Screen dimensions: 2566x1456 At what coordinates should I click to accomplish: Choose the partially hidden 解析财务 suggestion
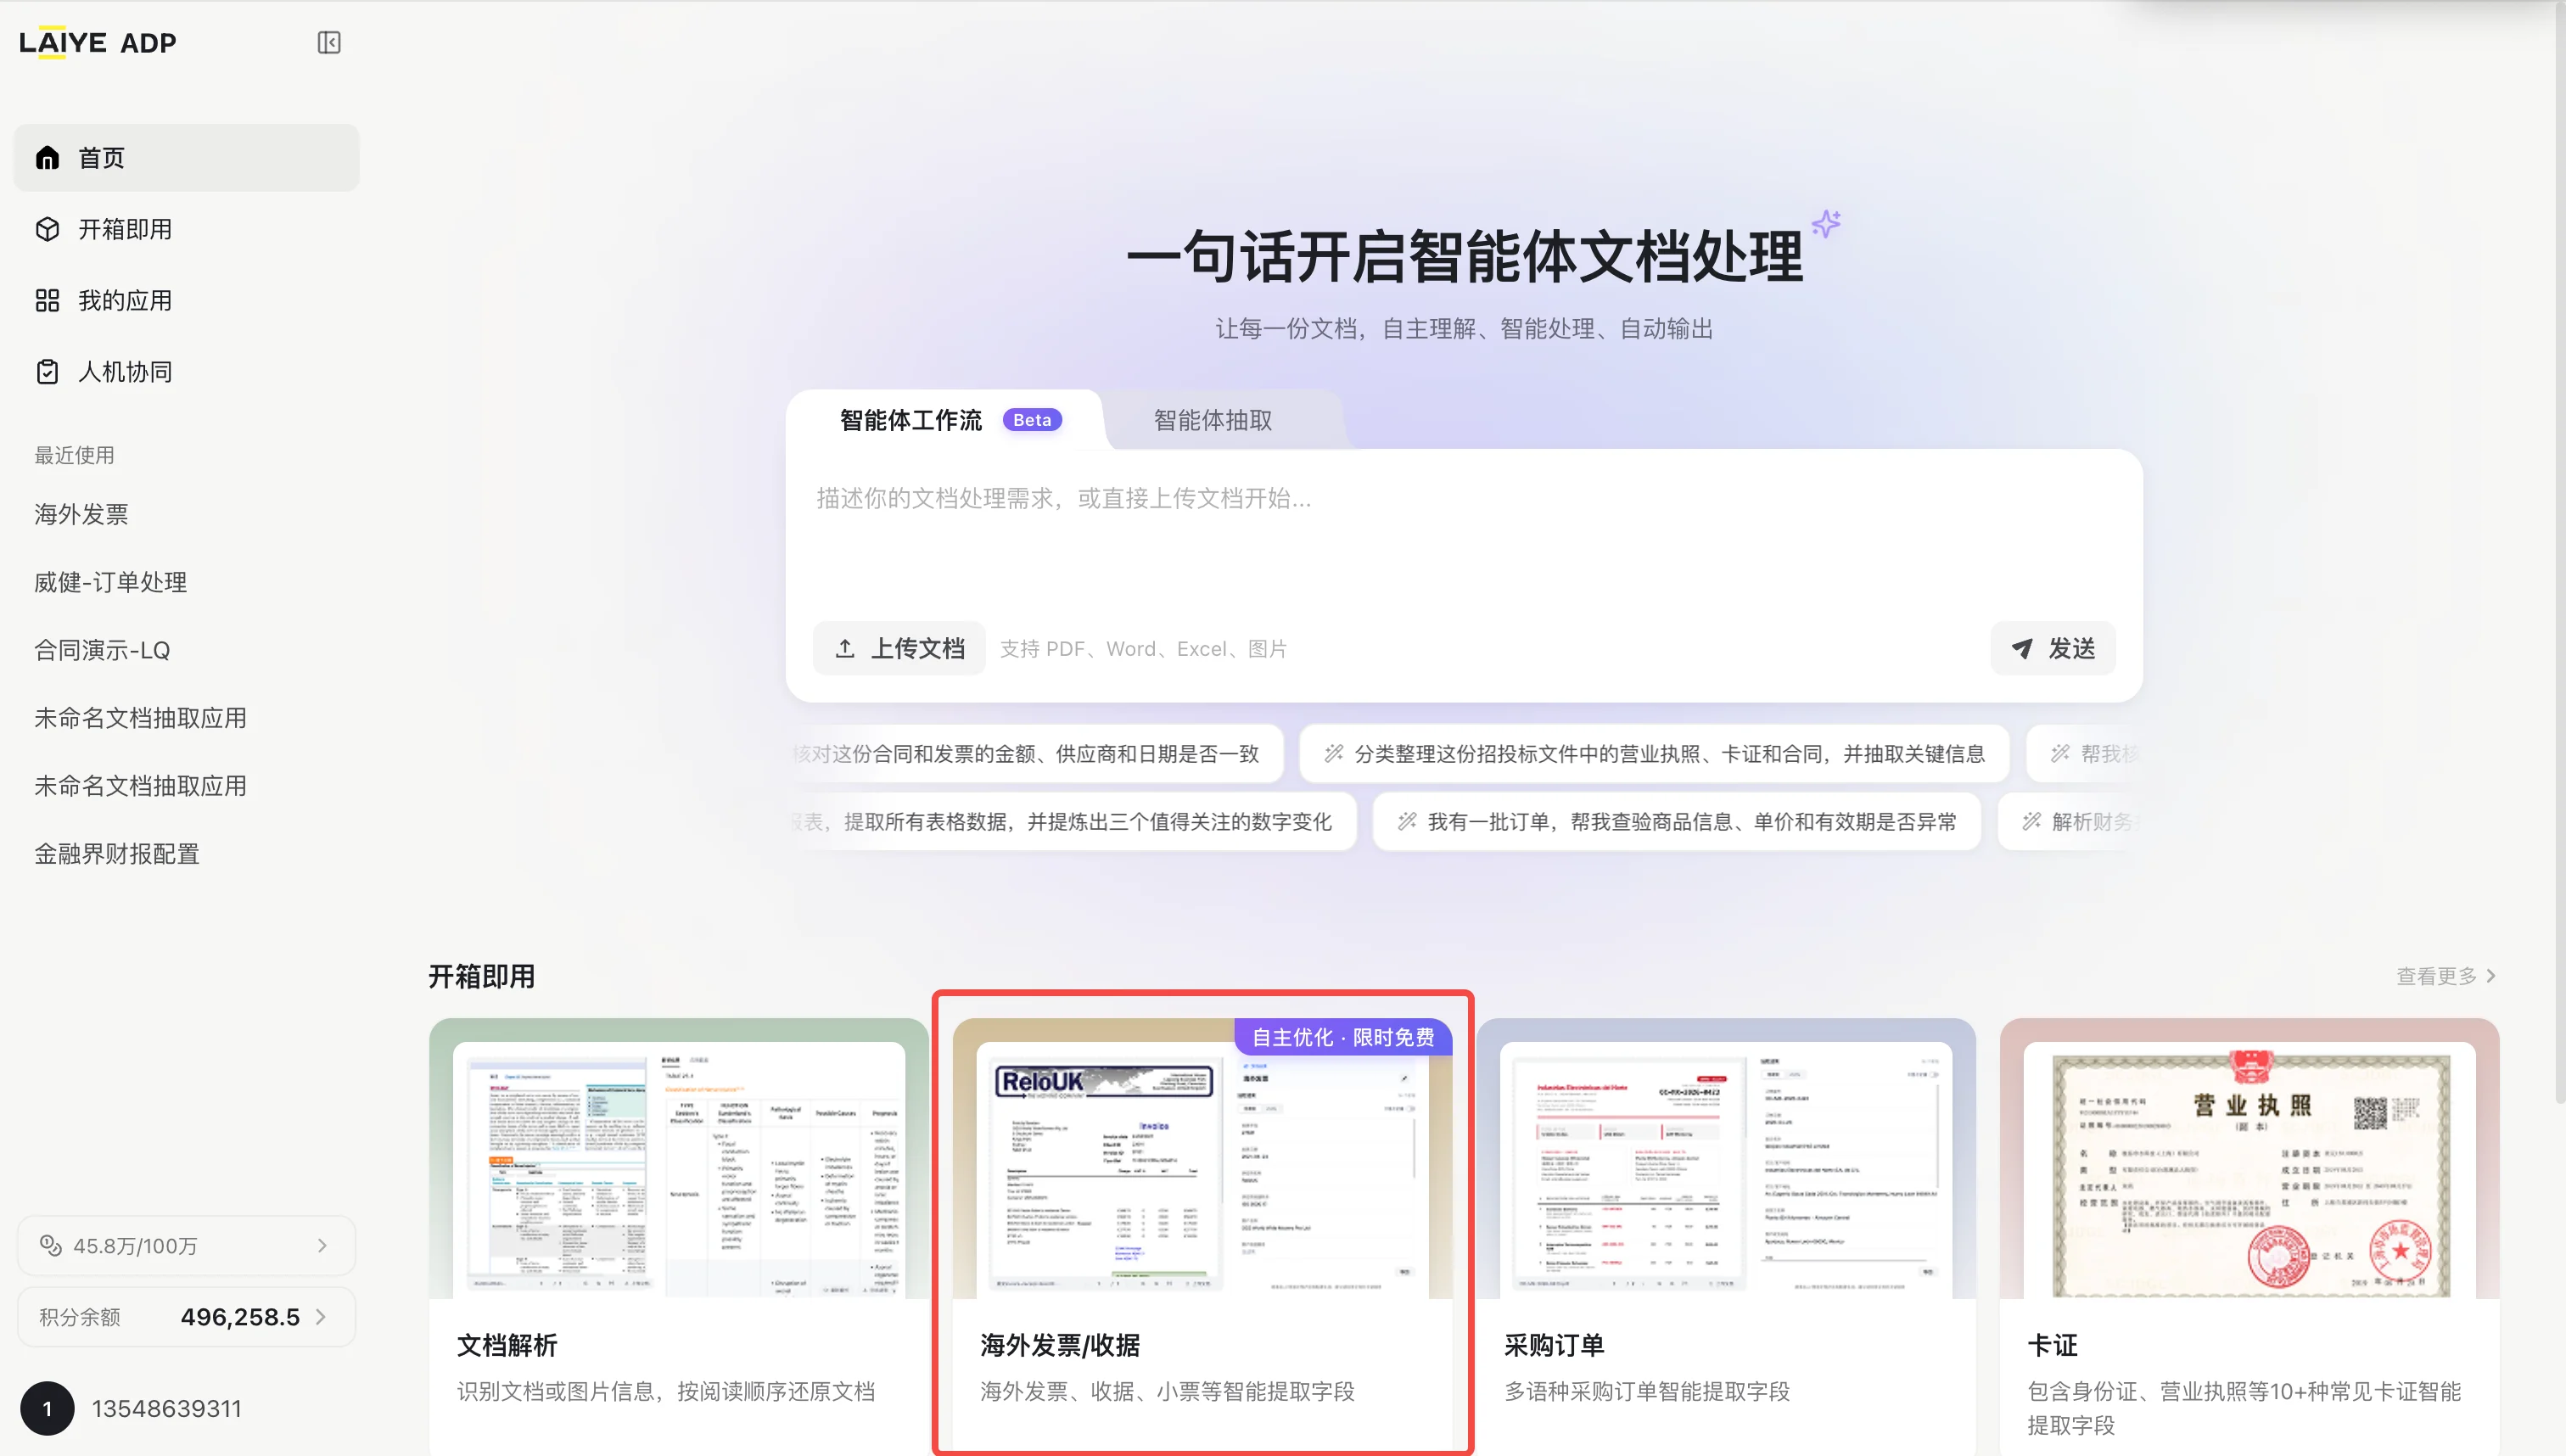(x=2070, y=822)
